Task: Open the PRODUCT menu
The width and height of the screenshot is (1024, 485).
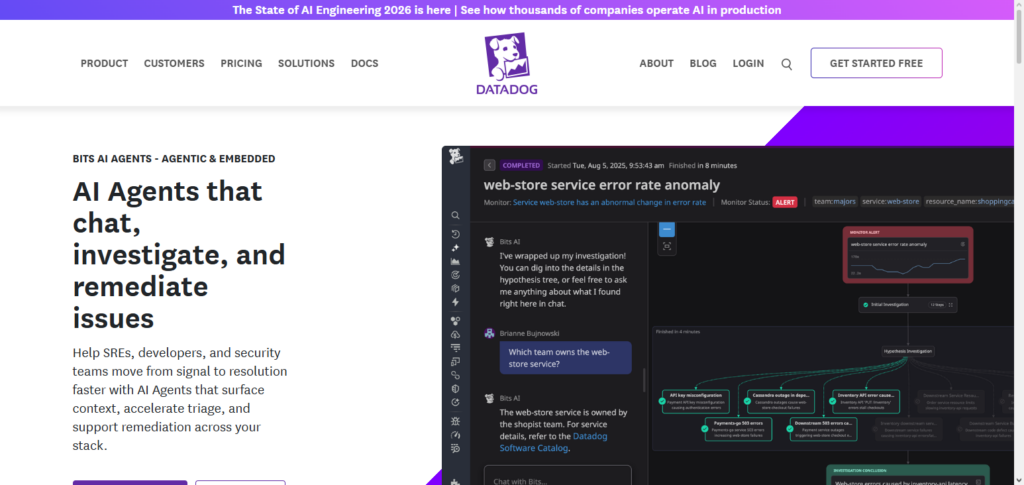Action: click(x=104, y=63)
